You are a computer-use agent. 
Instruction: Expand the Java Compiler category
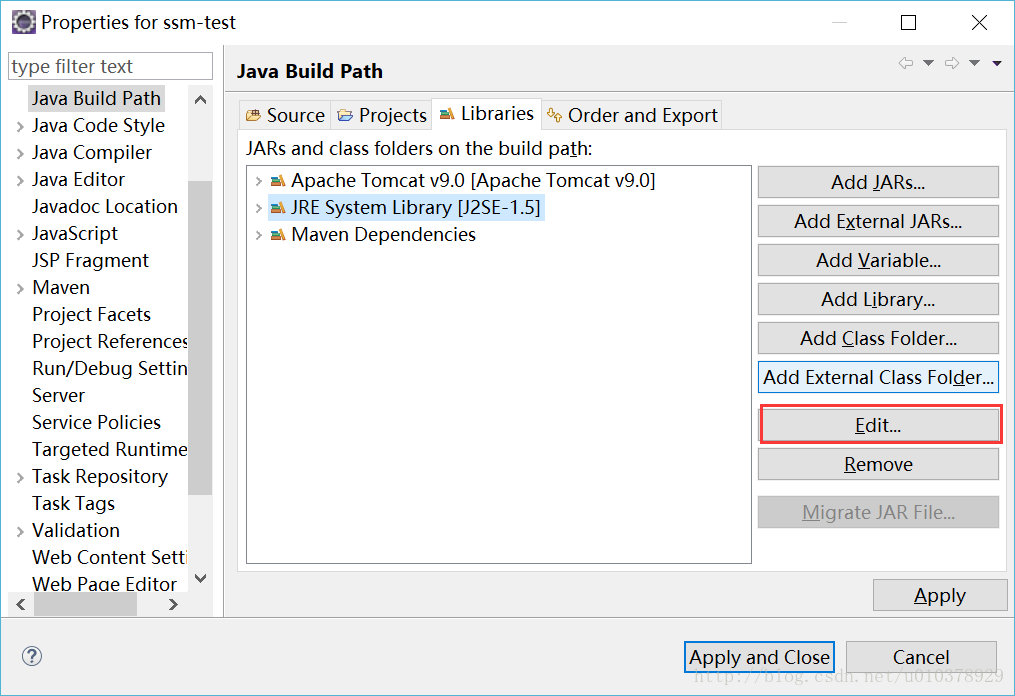[x=20, y=153]
